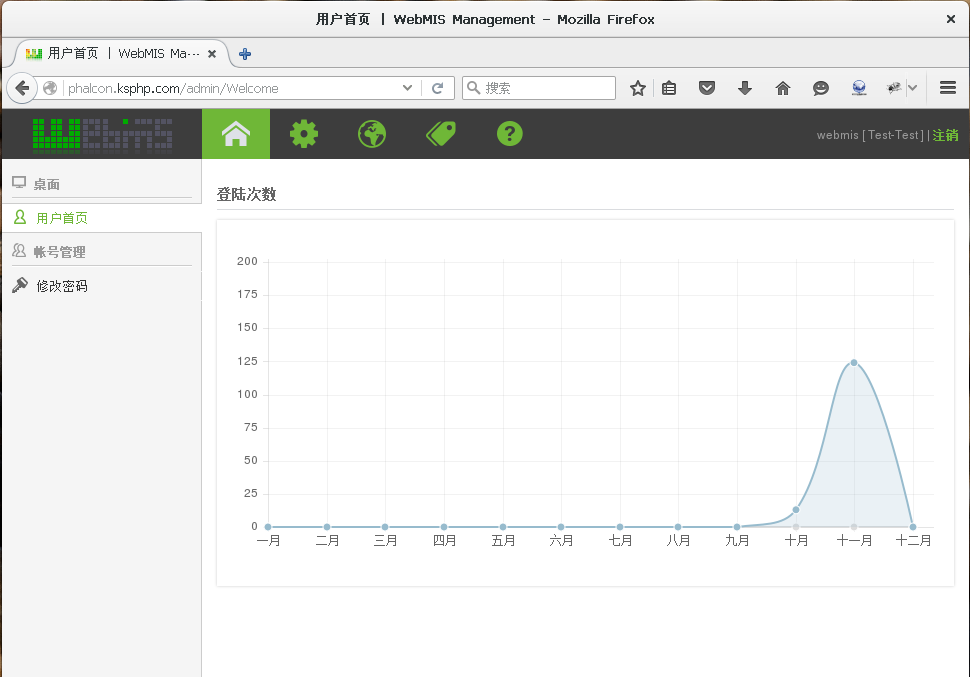Open the home section in WebMIS navbar
Screen dimensions: 970x677
point(236,134)
